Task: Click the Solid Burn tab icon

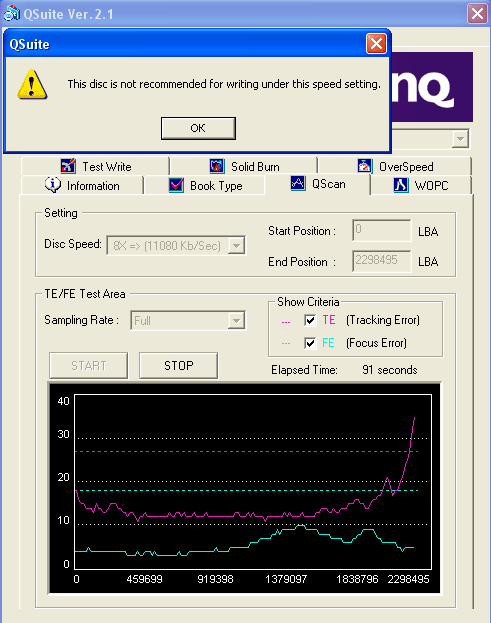Action: (x=217, y=166)
